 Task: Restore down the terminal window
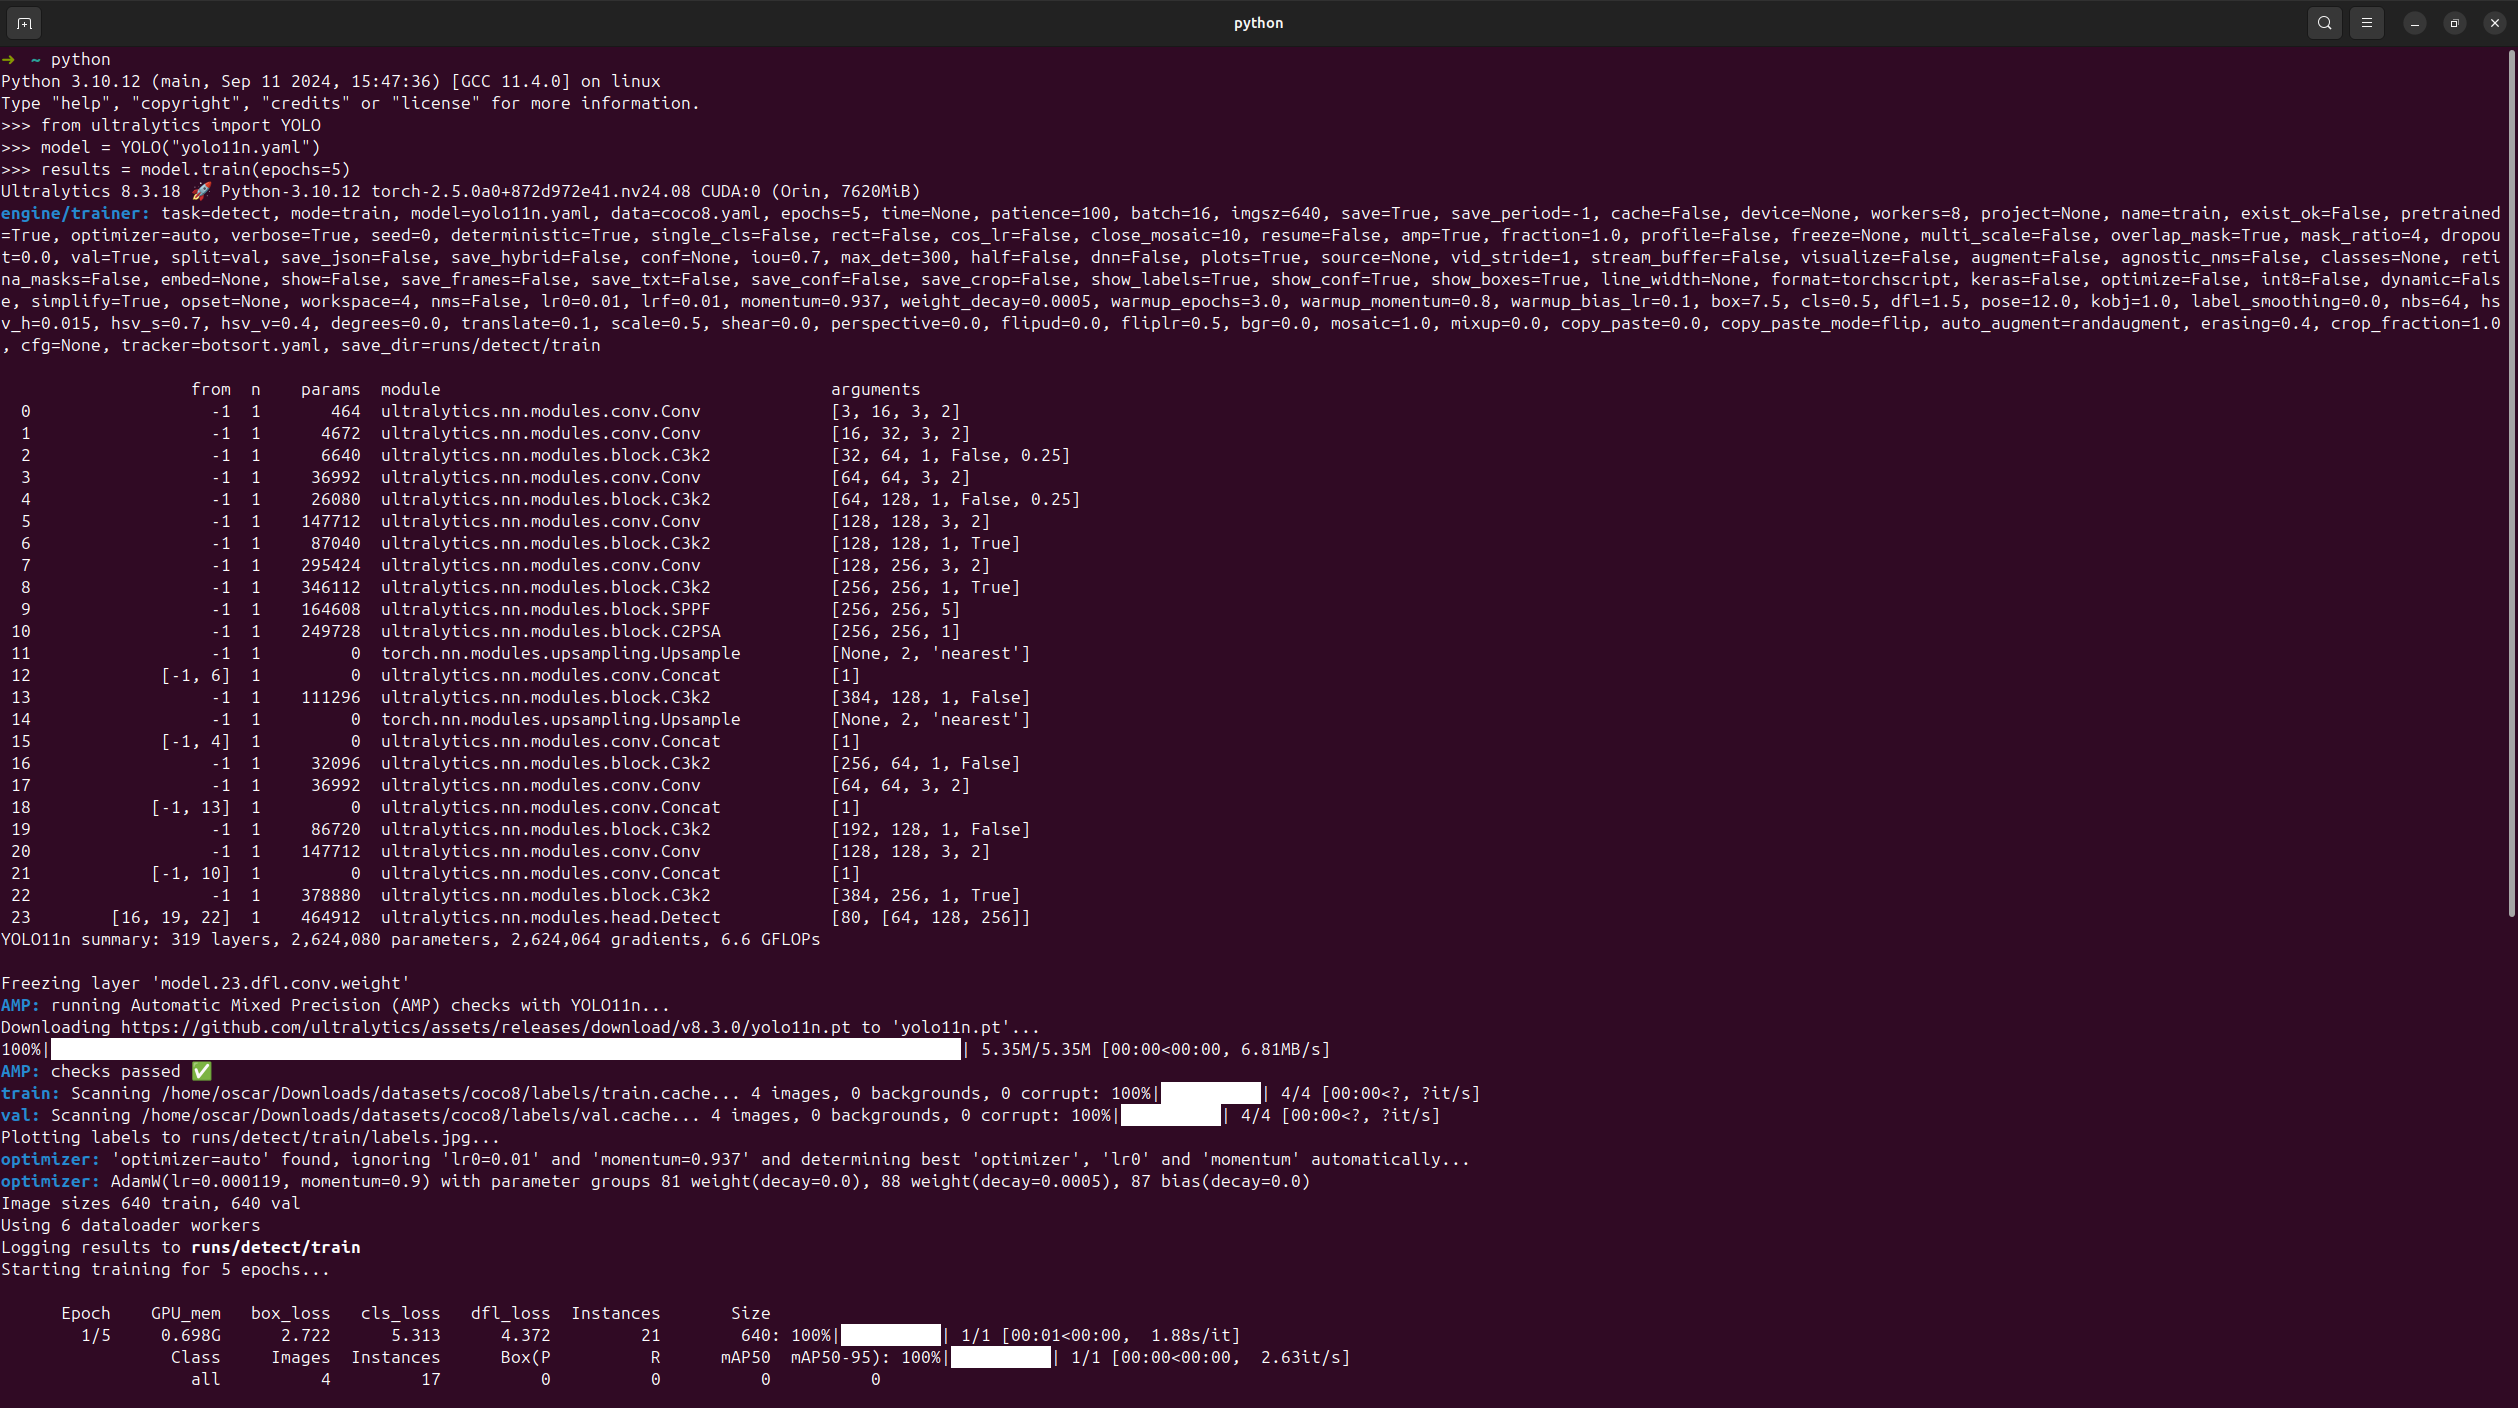point(2454,23)
